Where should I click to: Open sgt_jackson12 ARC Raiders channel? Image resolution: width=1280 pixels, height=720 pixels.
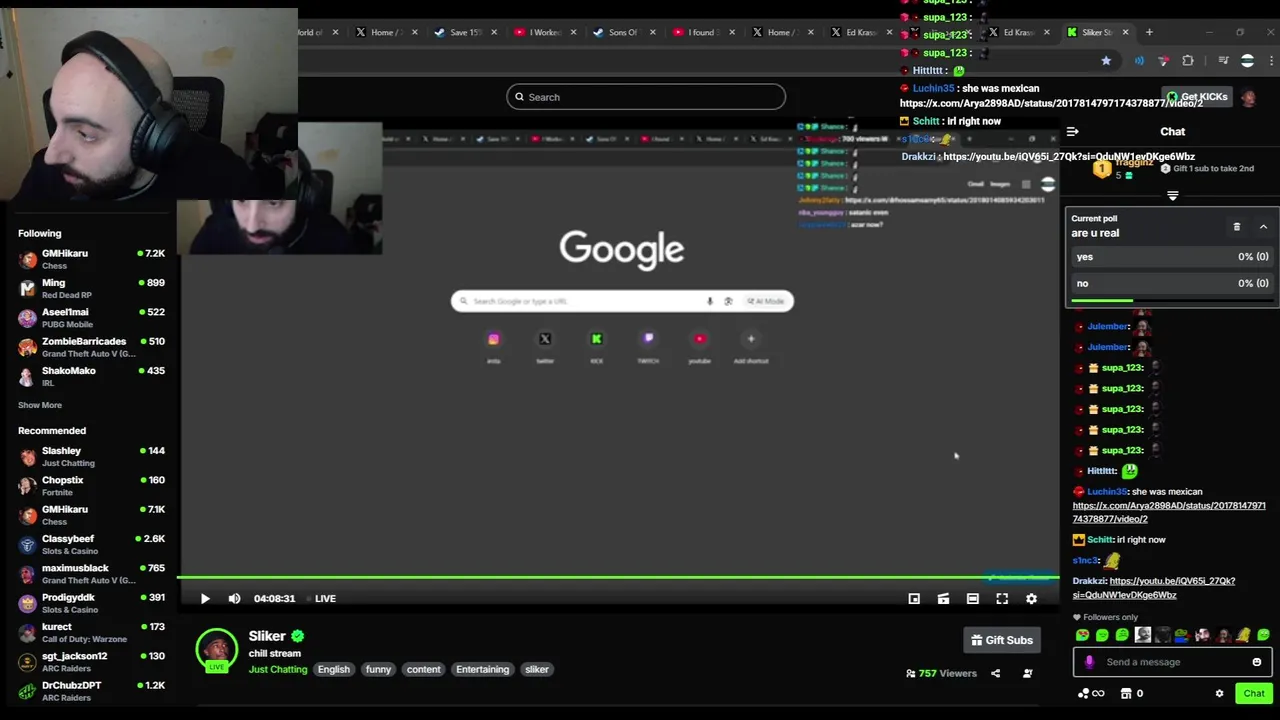pyautogui.click(x=92, y=662)
